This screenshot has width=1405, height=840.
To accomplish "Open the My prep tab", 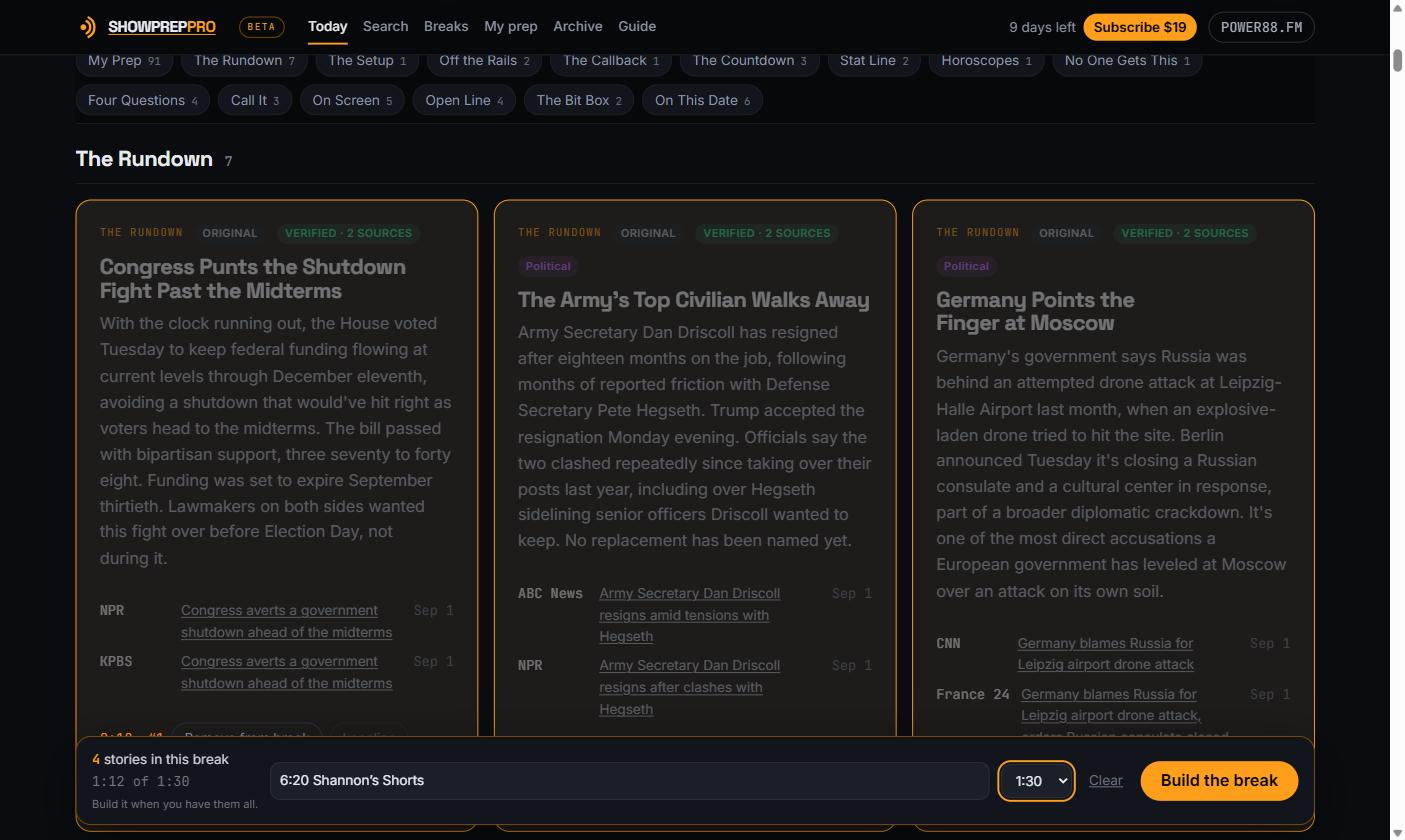I will (510, 26).
